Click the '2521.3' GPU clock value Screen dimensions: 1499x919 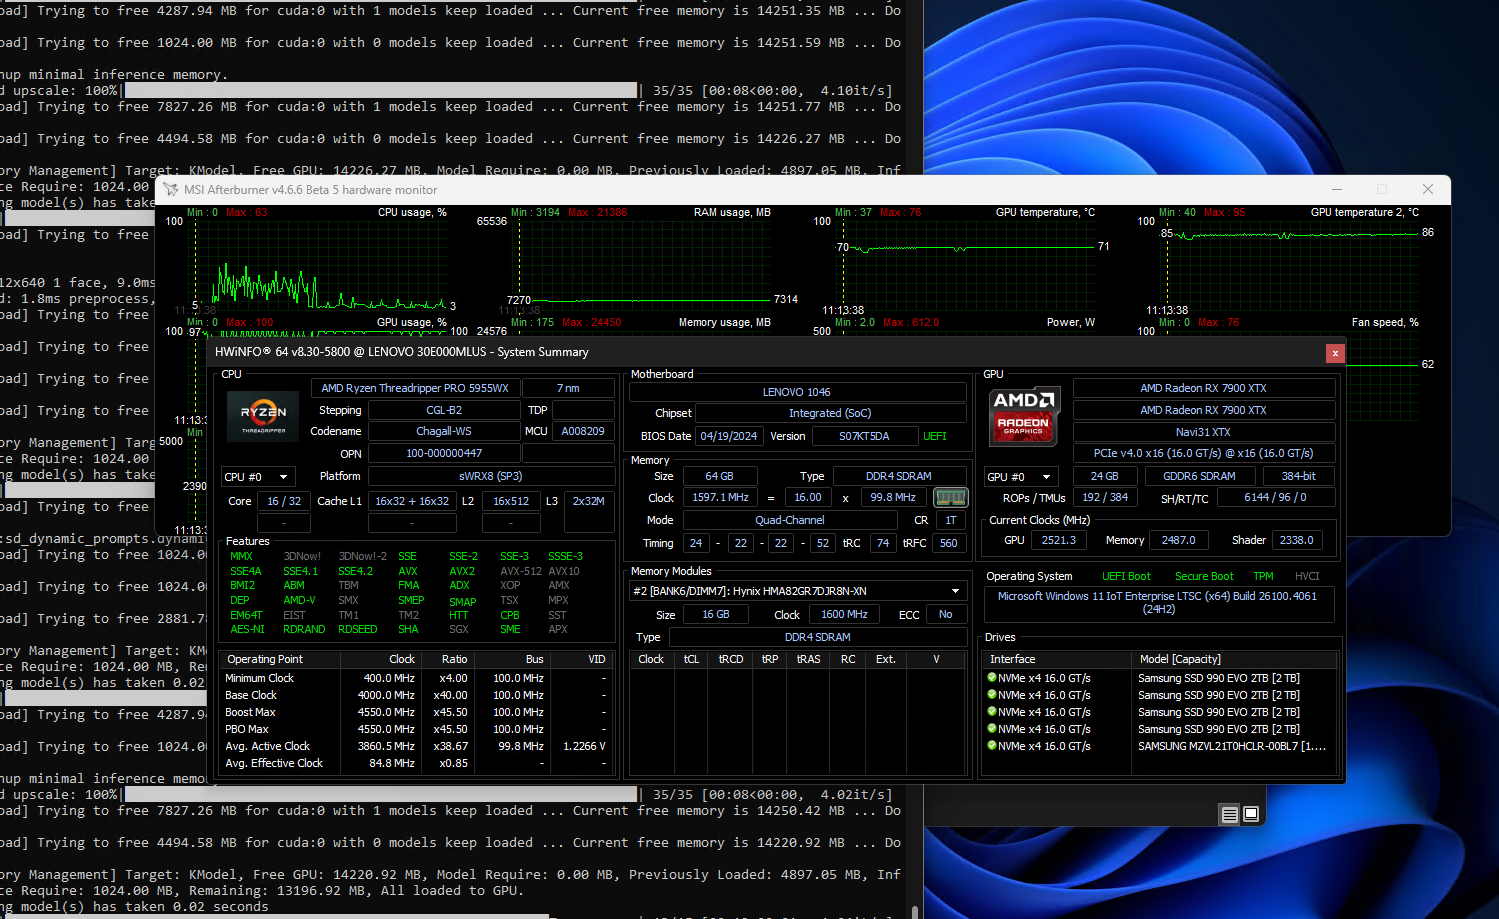(1059, 540)
